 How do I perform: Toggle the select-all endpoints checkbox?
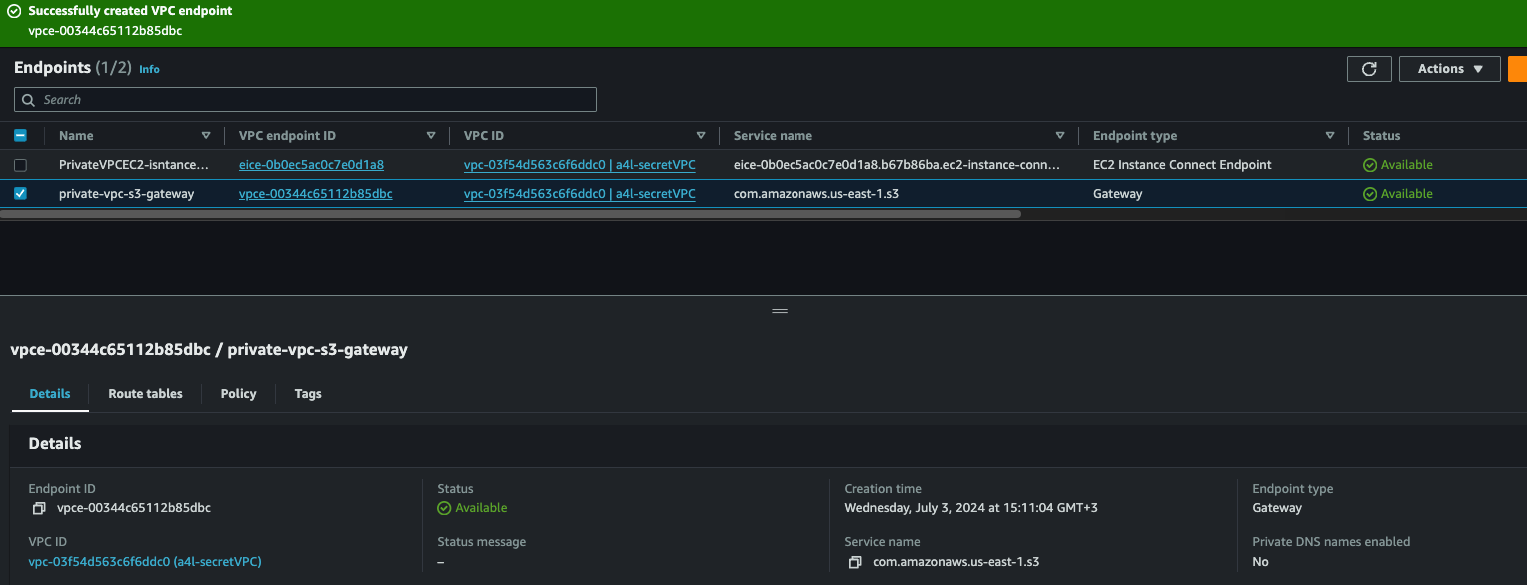tap(20, 136)
